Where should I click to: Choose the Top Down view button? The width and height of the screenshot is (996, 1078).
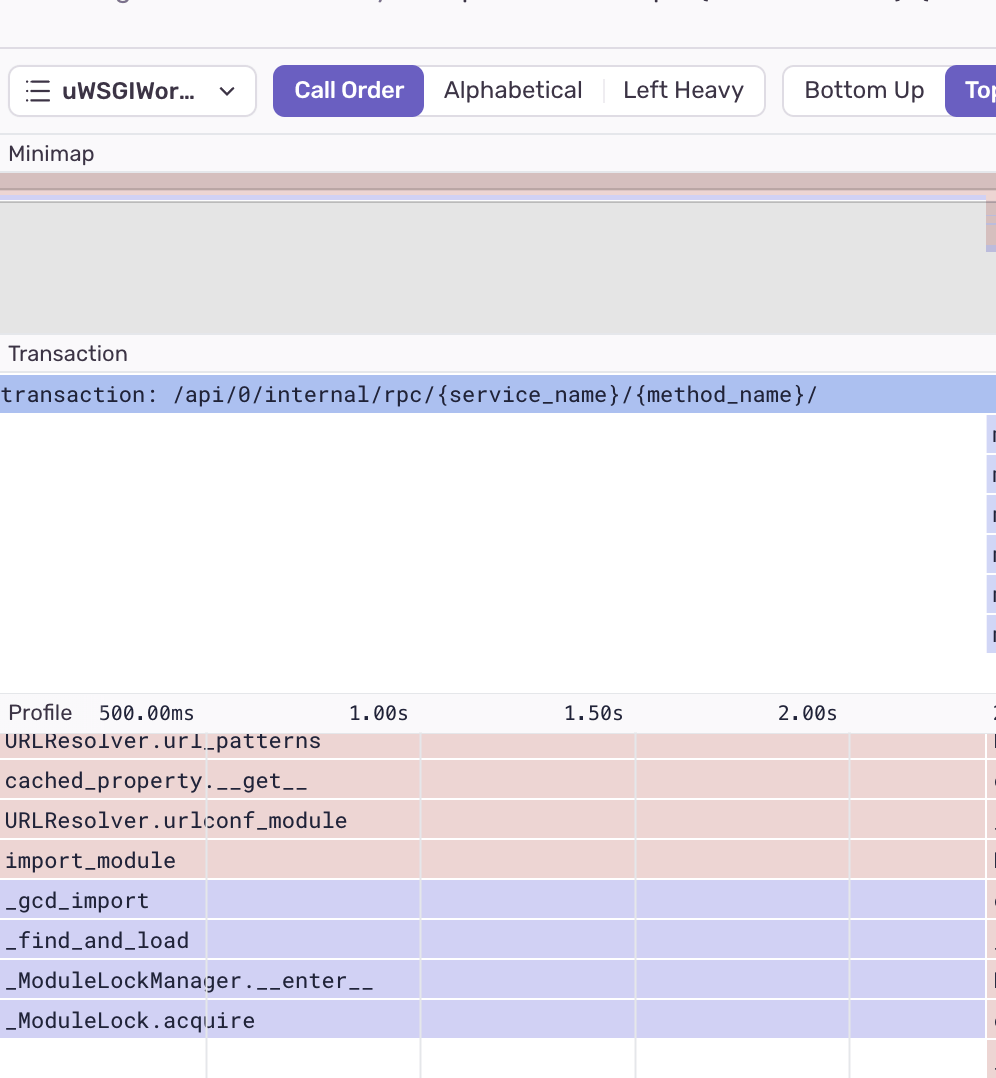971,91
